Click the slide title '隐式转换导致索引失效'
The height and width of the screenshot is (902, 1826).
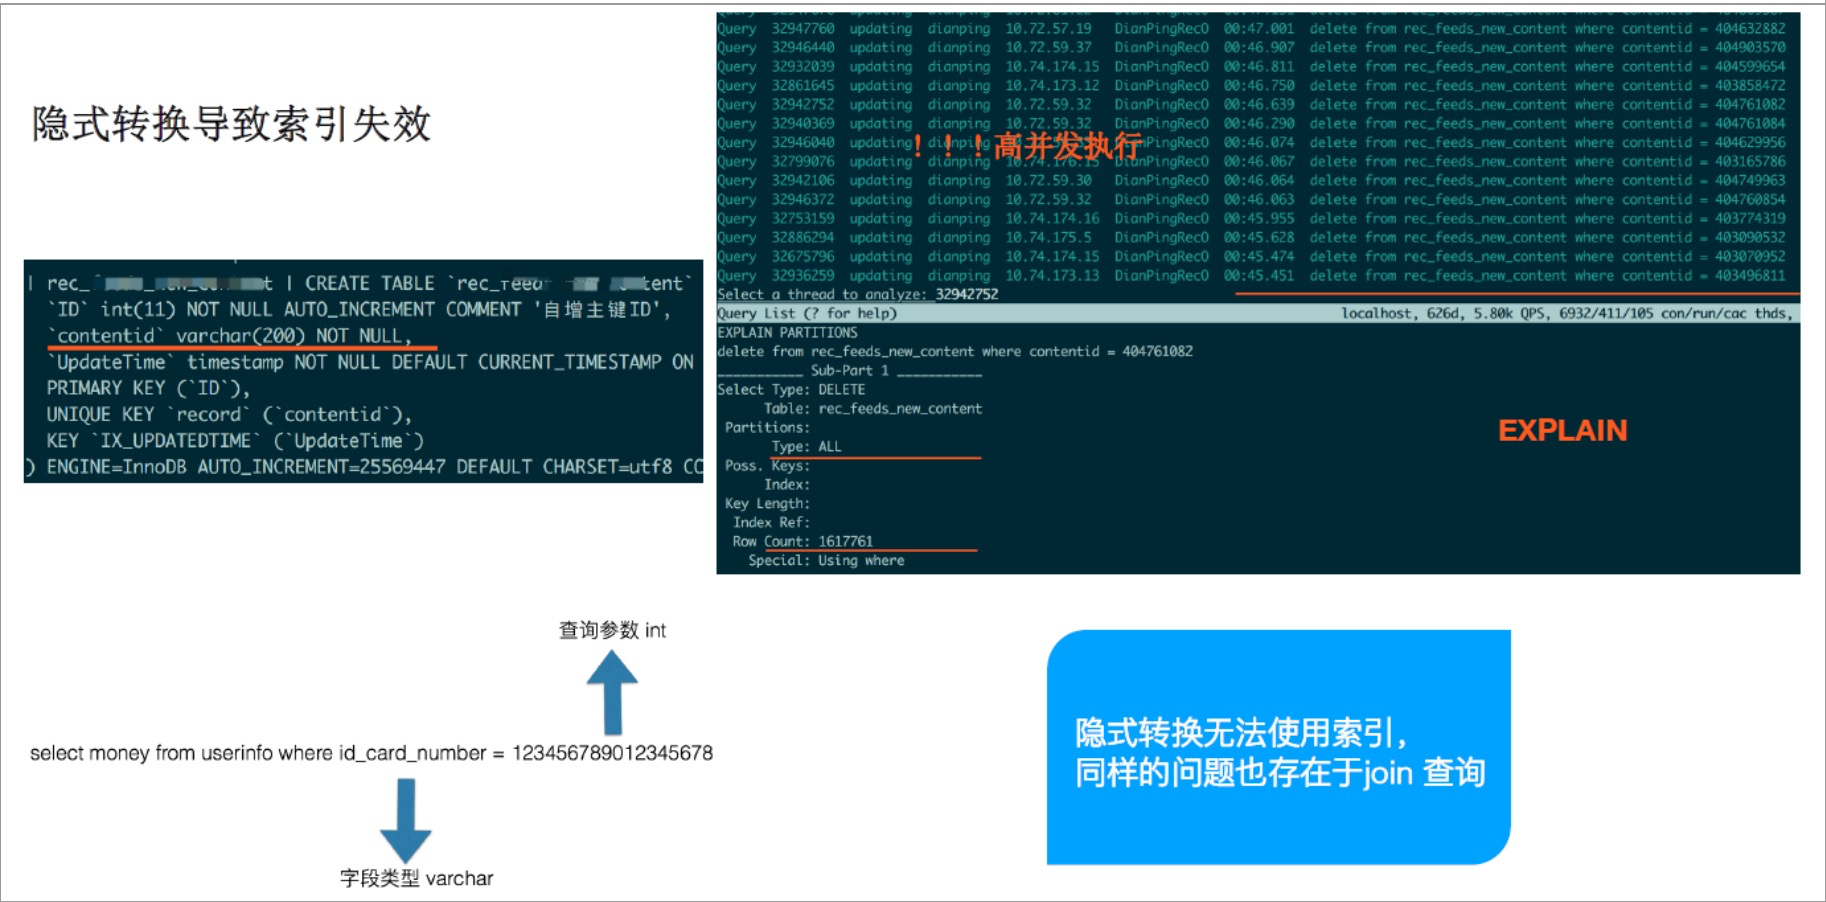[x=231, y=124]
